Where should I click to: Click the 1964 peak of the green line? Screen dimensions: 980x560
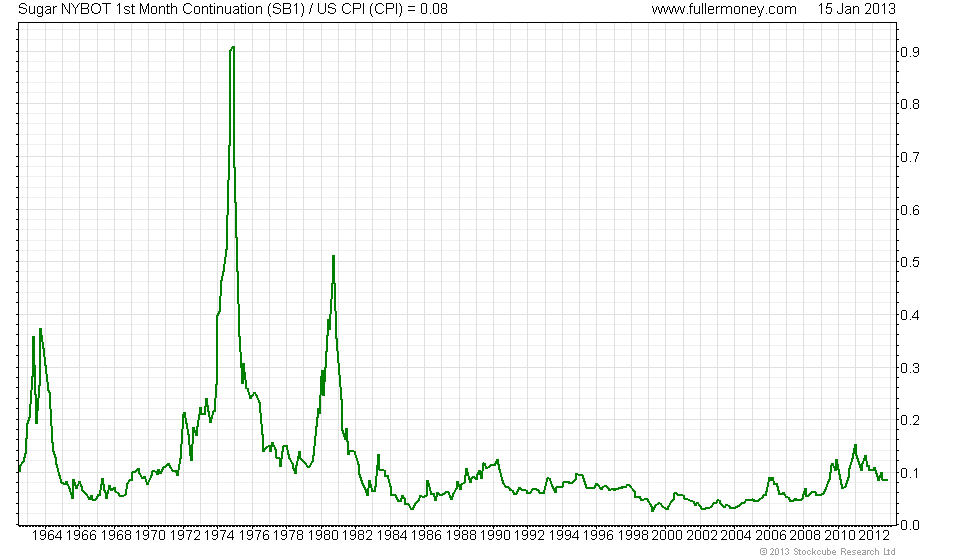click(x=41, y=329)
